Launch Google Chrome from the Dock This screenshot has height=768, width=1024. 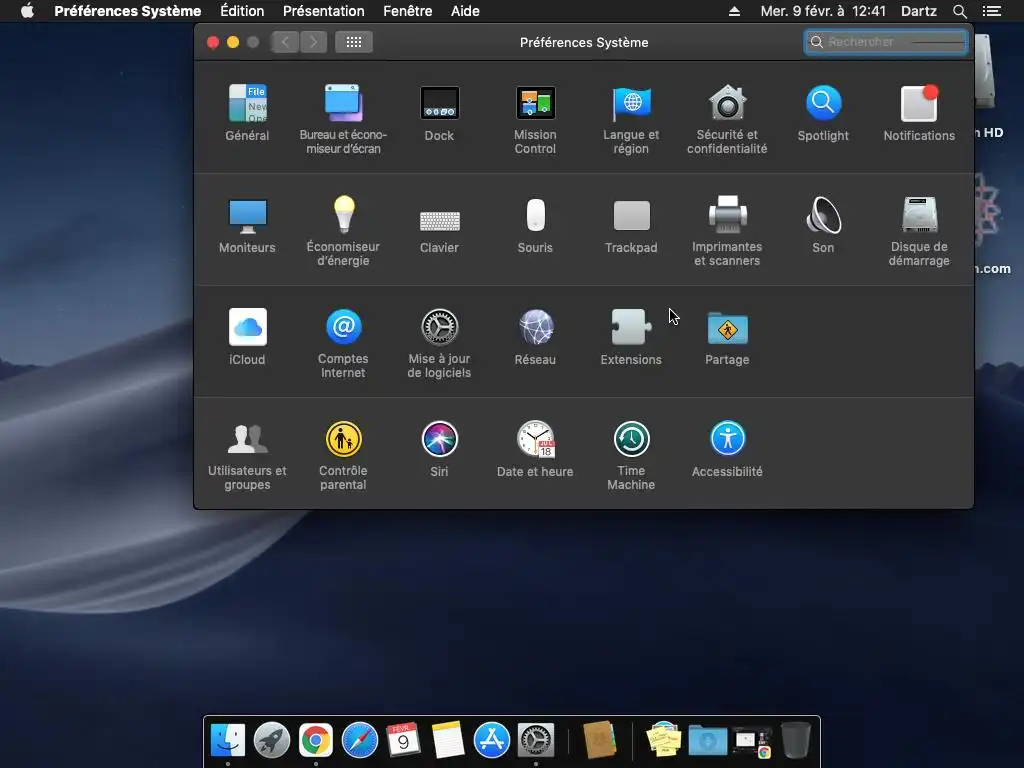315,740
